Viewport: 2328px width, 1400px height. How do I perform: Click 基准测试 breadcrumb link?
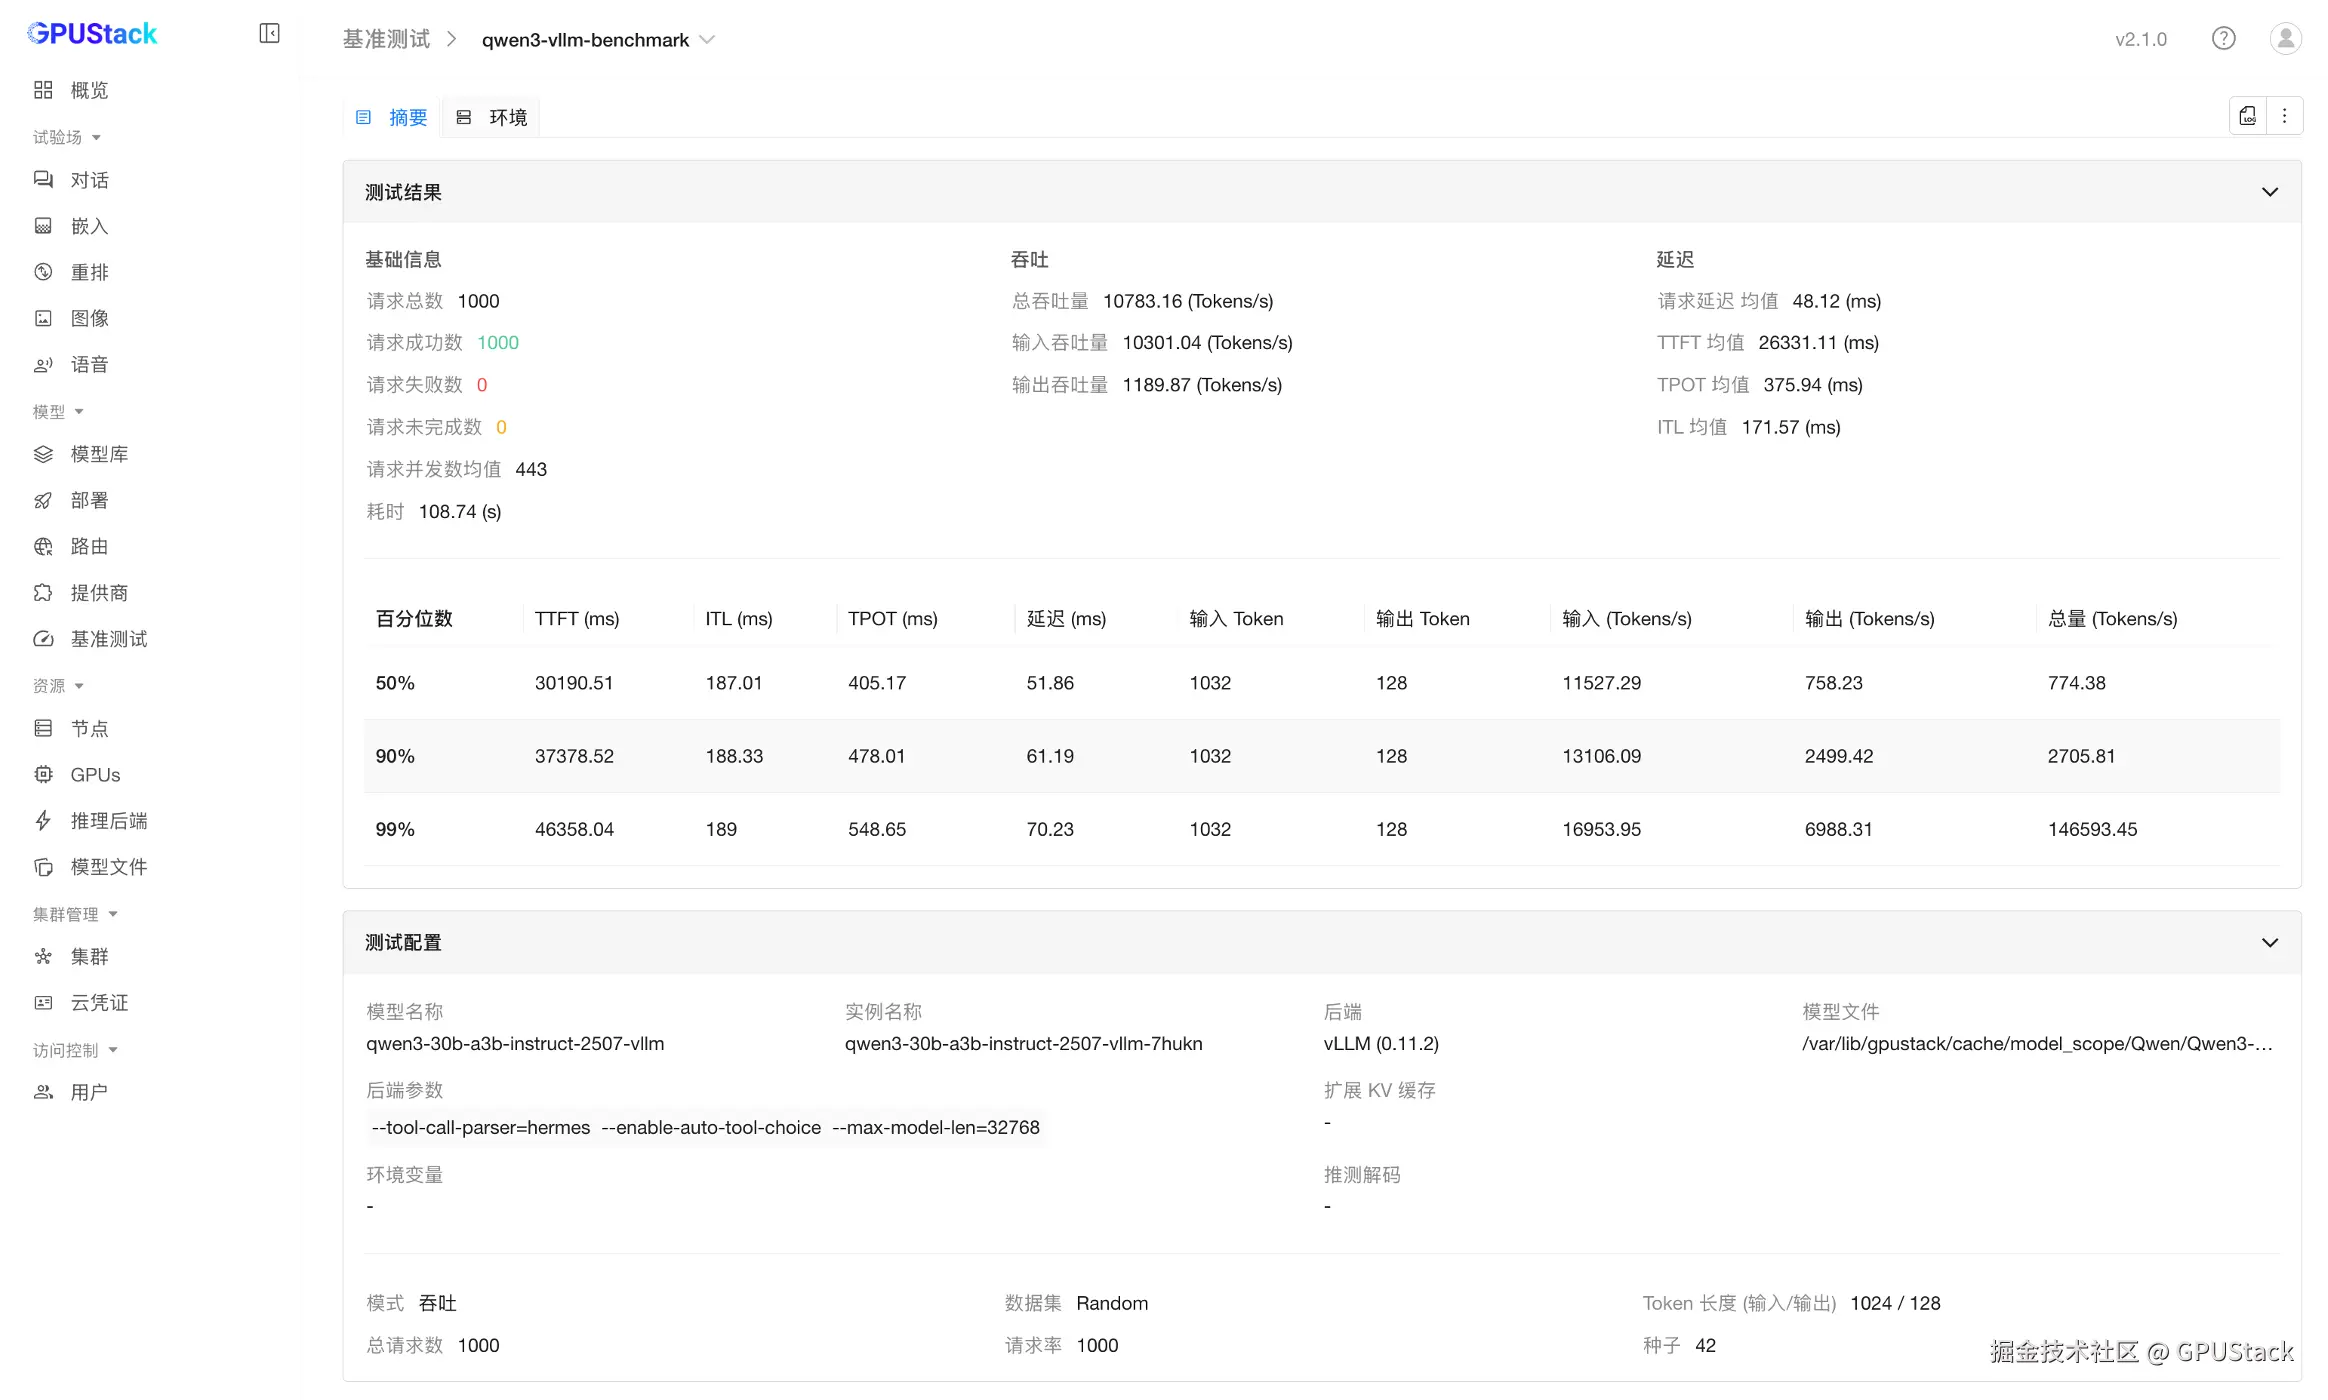[x=386, y=39]
